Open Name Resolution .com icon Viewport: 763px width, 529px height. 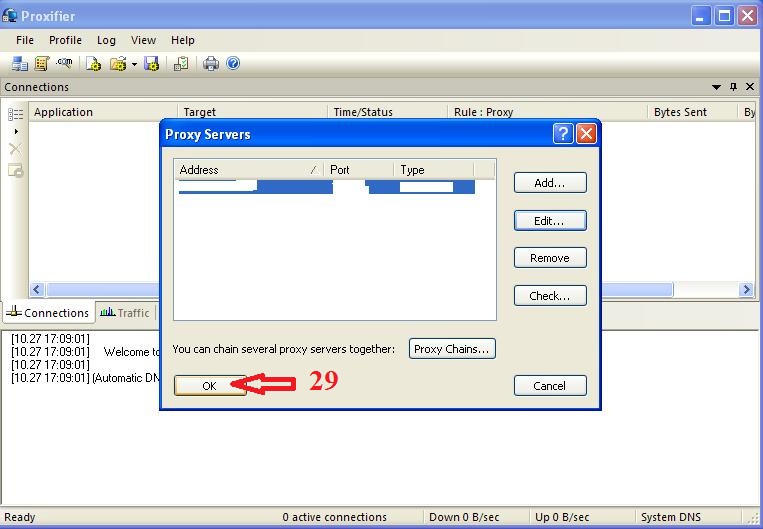point(64,63)
